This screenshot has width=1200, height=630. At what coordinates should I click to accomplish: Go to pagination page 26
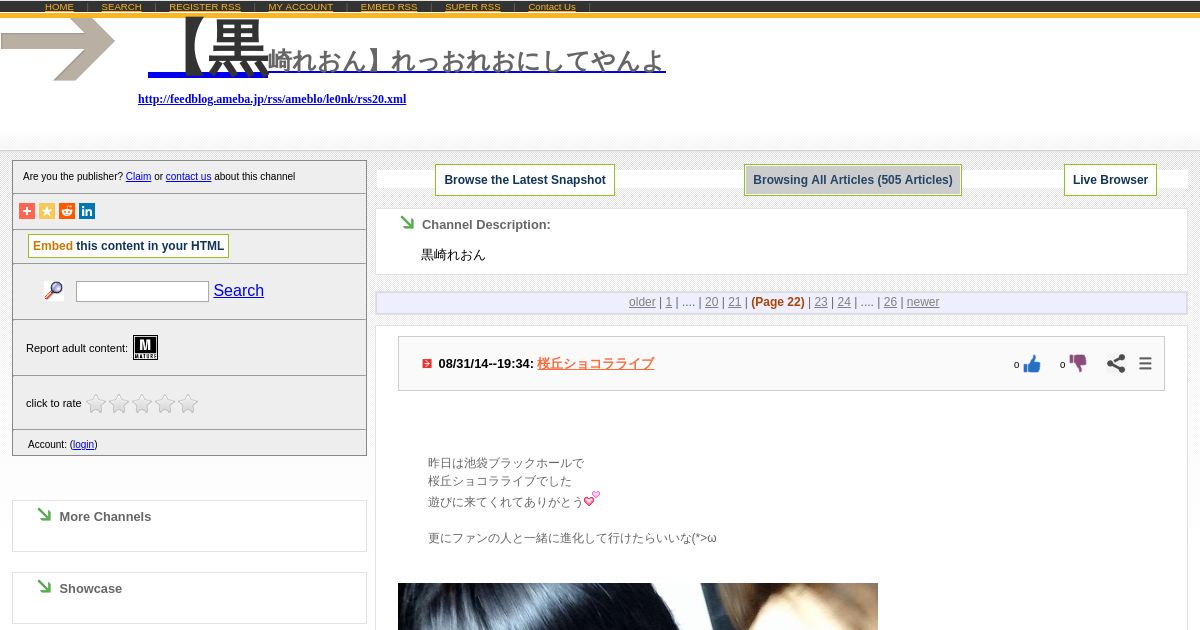click(890, 302)
